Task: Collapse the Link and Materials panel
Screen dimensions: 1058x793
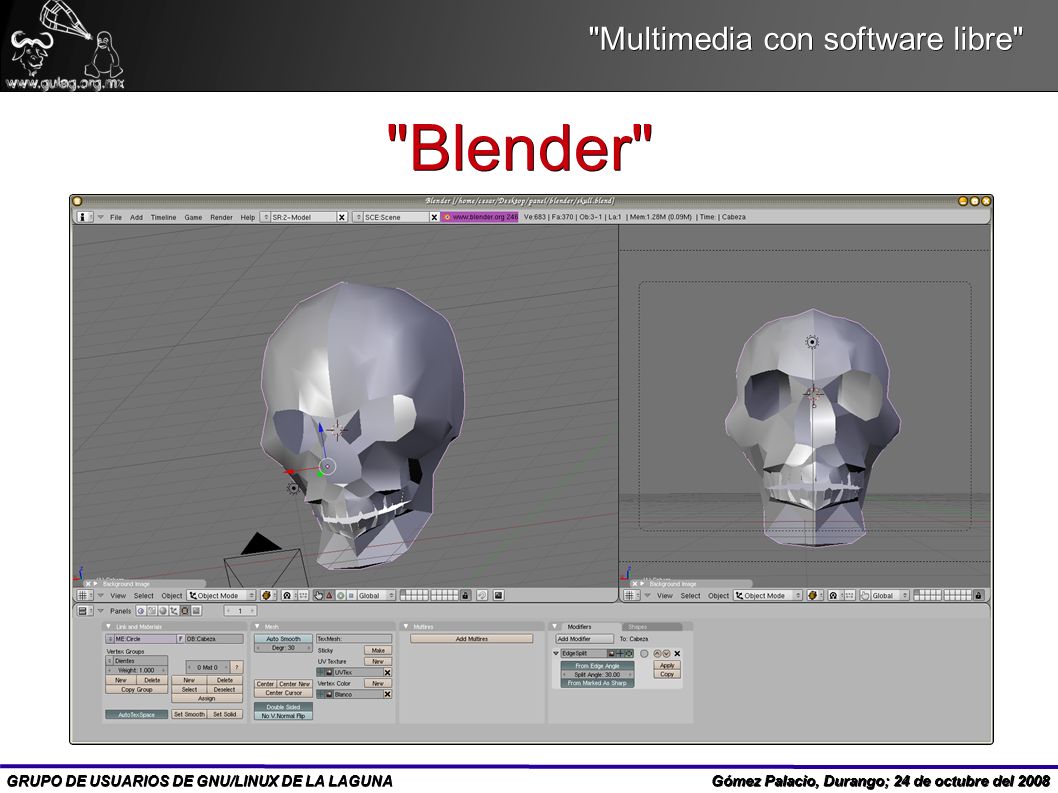Action: tap(109, 626)
